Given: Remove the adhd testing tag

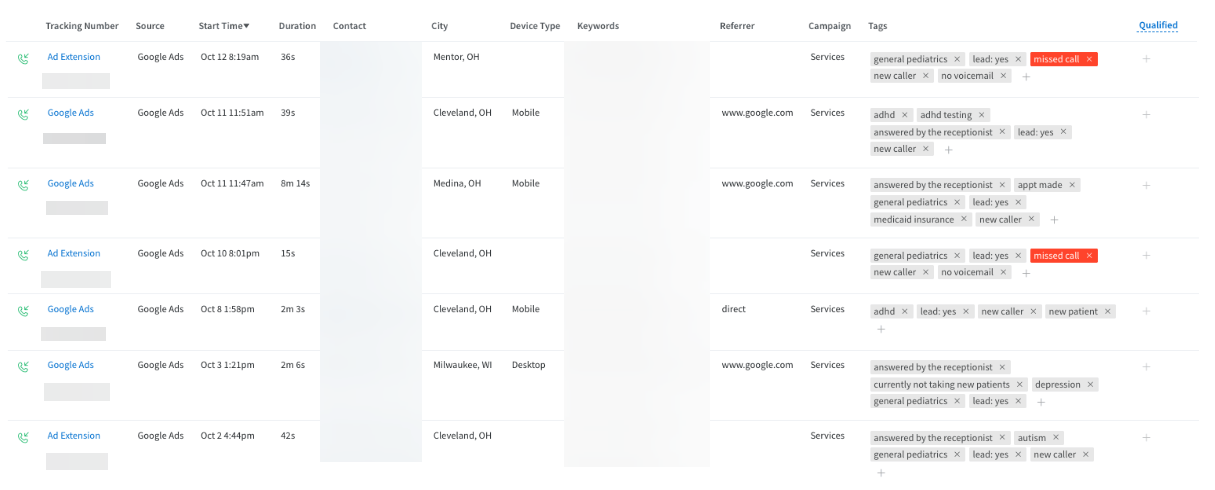Looking at the screenshot, I should [982, 115].
